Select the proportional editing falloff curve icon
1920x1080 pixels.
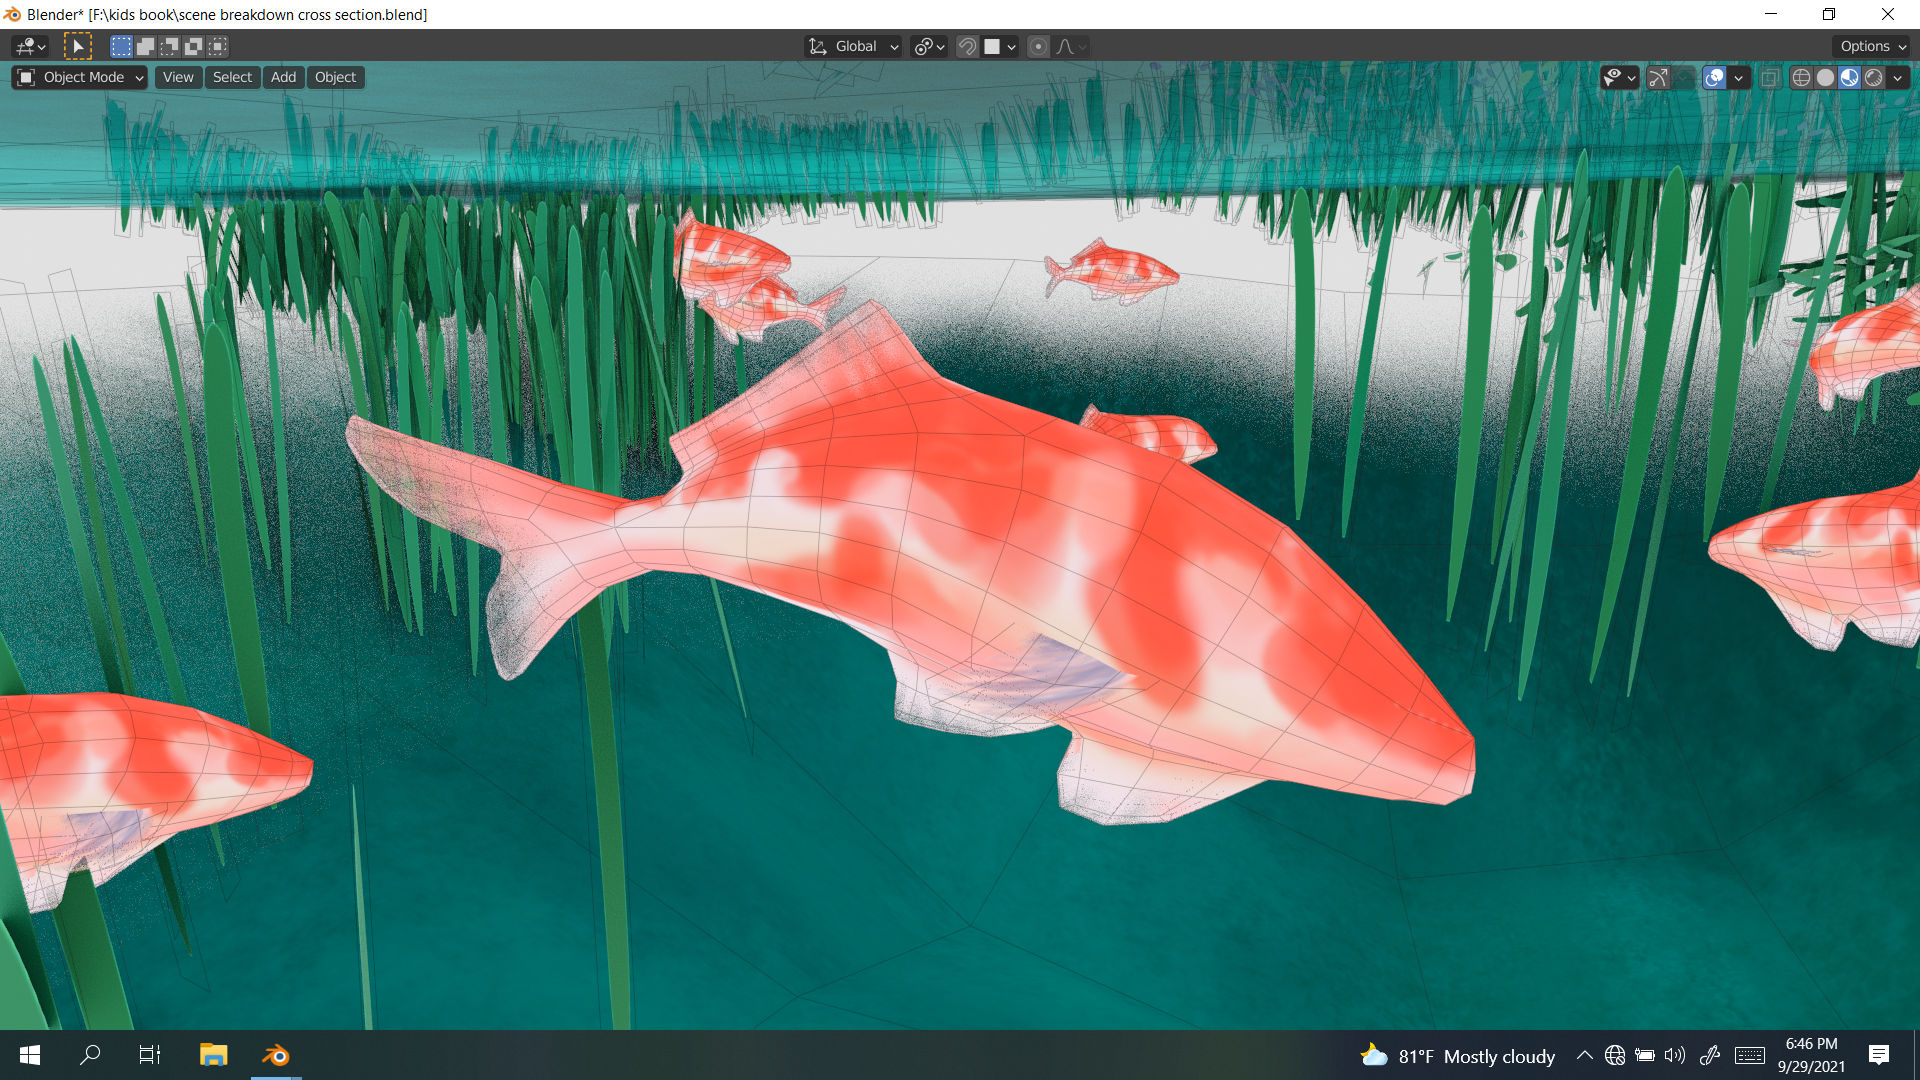pyautogui.click(x=1066, y=46)
